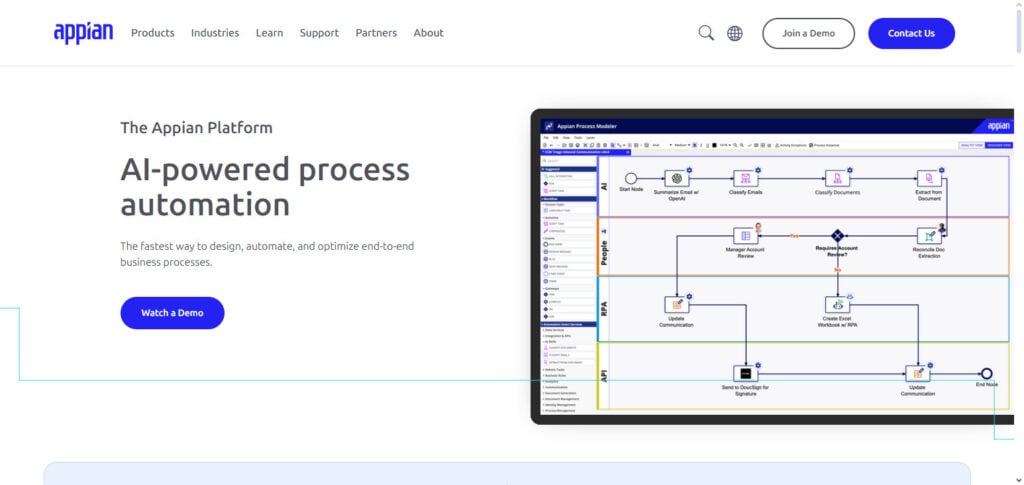This screenshot has width=1024, height=485.
Task: Click the "The Appian Platform" subtitle
Action: tap(196, 127)
